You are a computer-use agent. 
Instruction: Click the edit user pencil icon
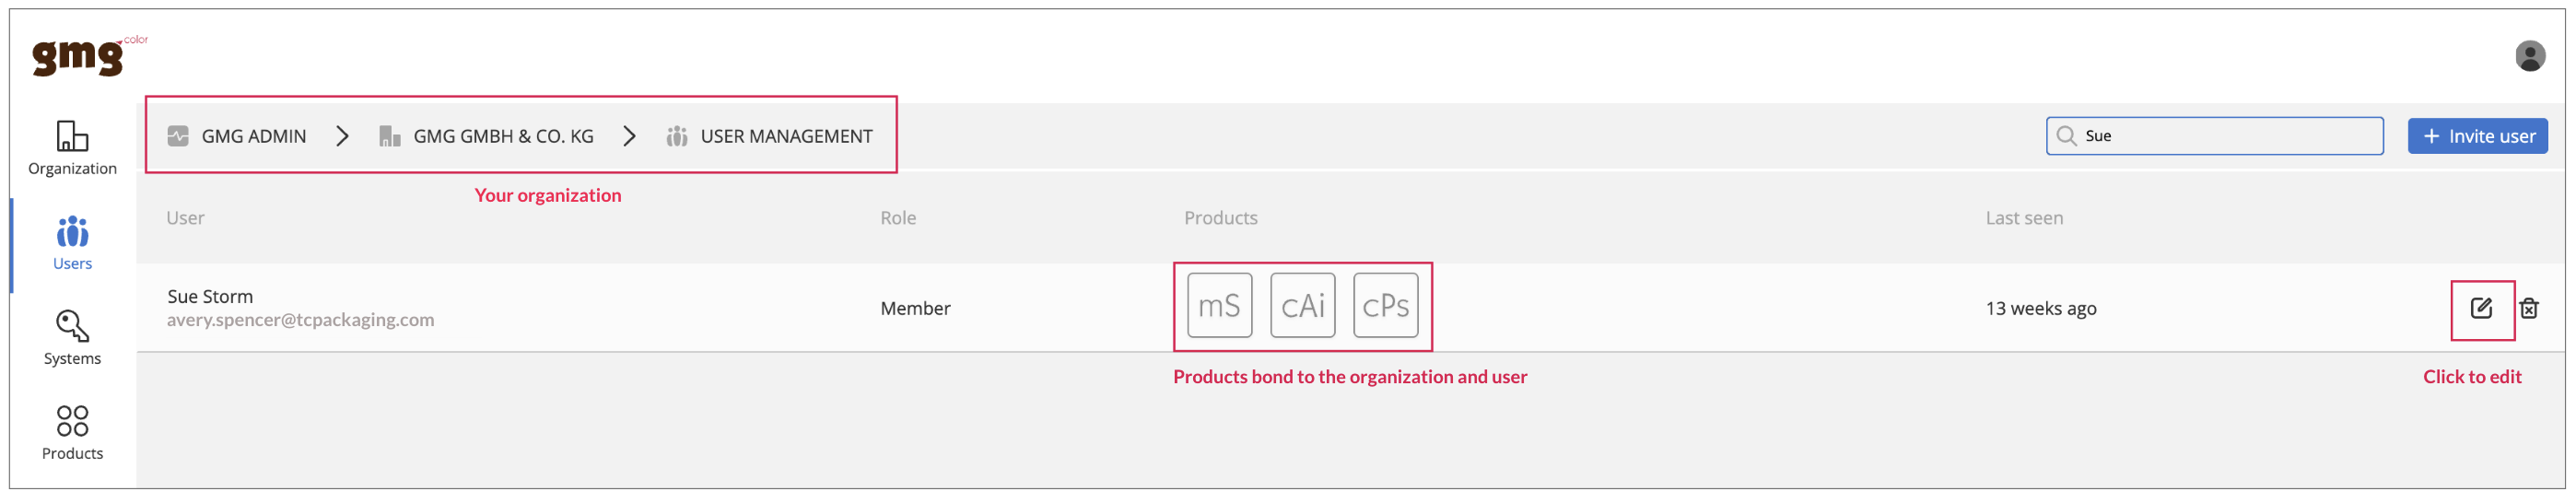click(x=2481, y=308)
